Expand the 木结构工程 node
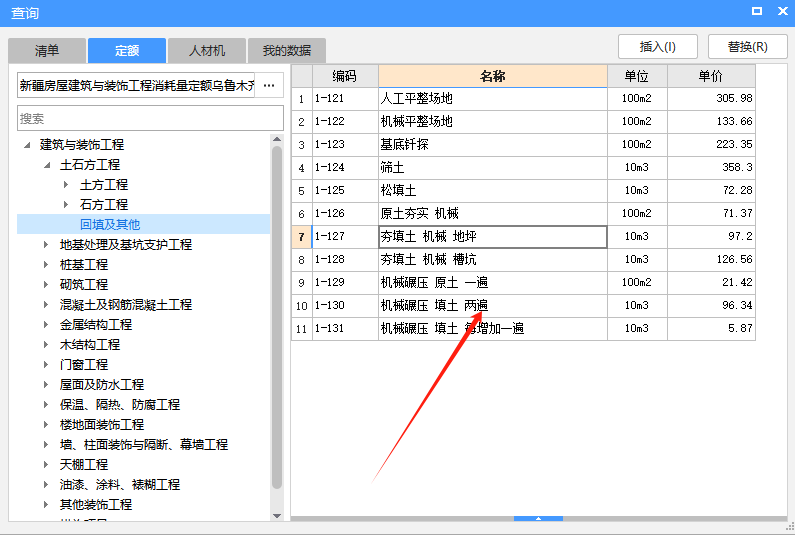795x538 pixels. [46, 344]
